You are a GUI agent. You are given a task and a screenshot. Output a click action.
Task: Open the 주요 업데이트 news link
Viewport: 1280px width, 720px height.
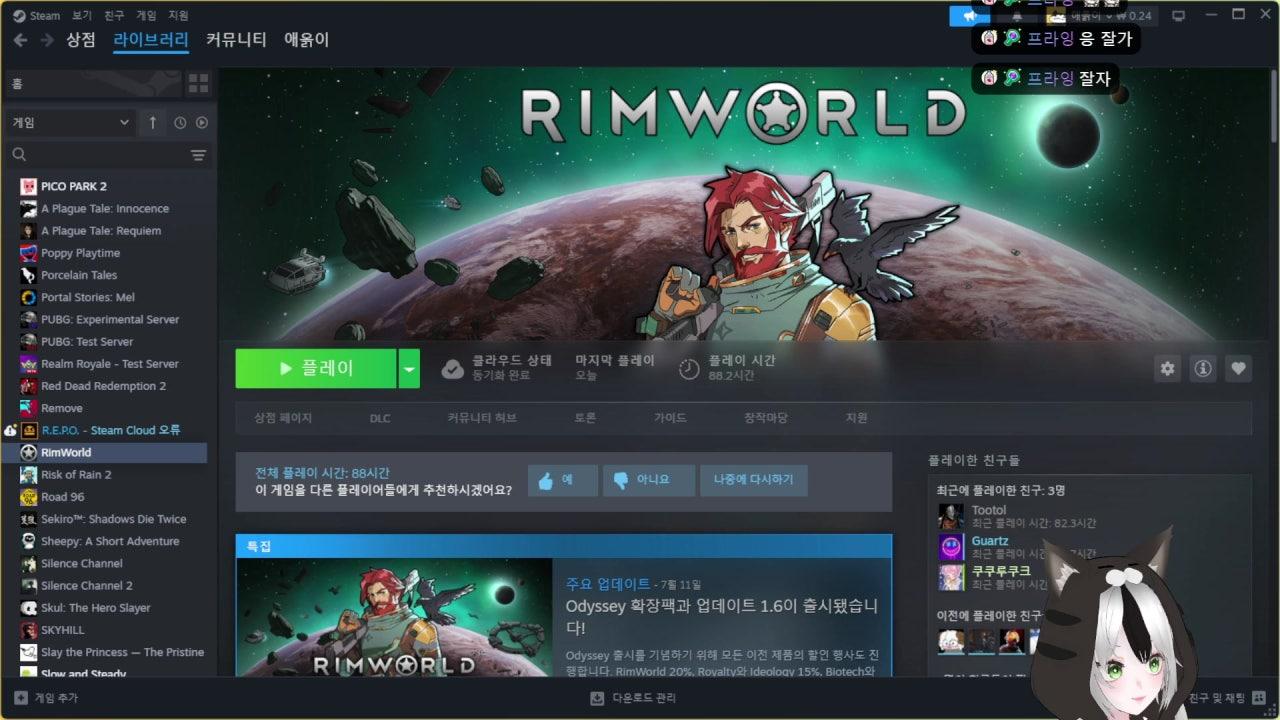tap(608, 584)
